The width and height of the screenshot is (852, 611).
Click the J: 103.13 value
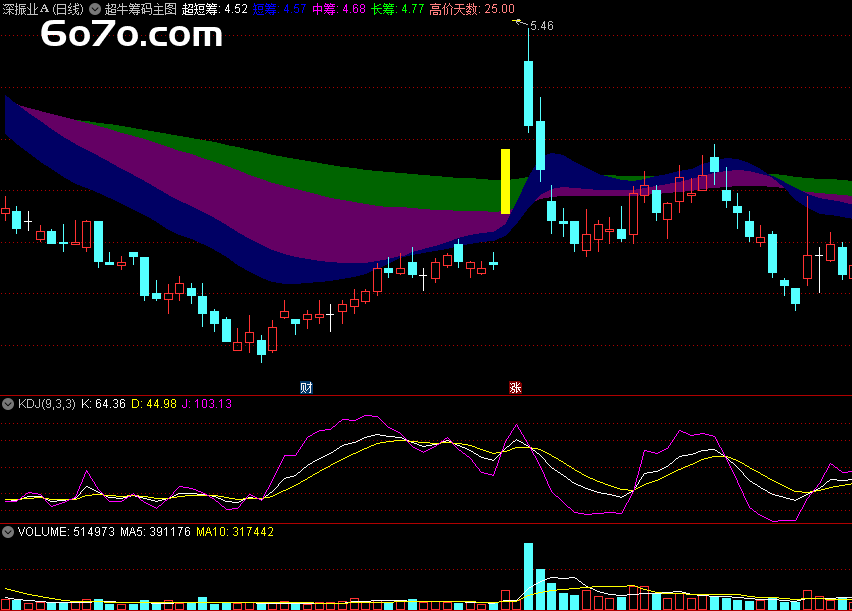pos(206,404)
